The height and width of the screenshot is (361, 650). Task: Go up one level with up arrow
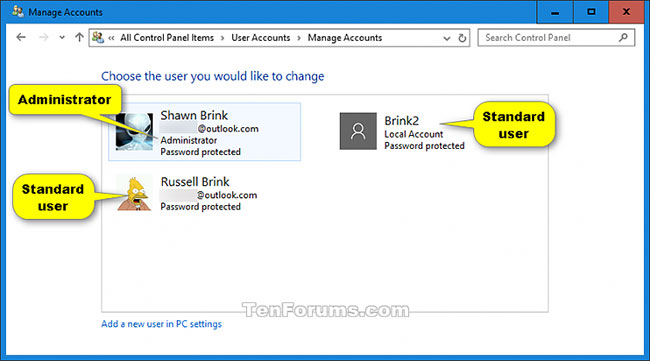point(79,37)
